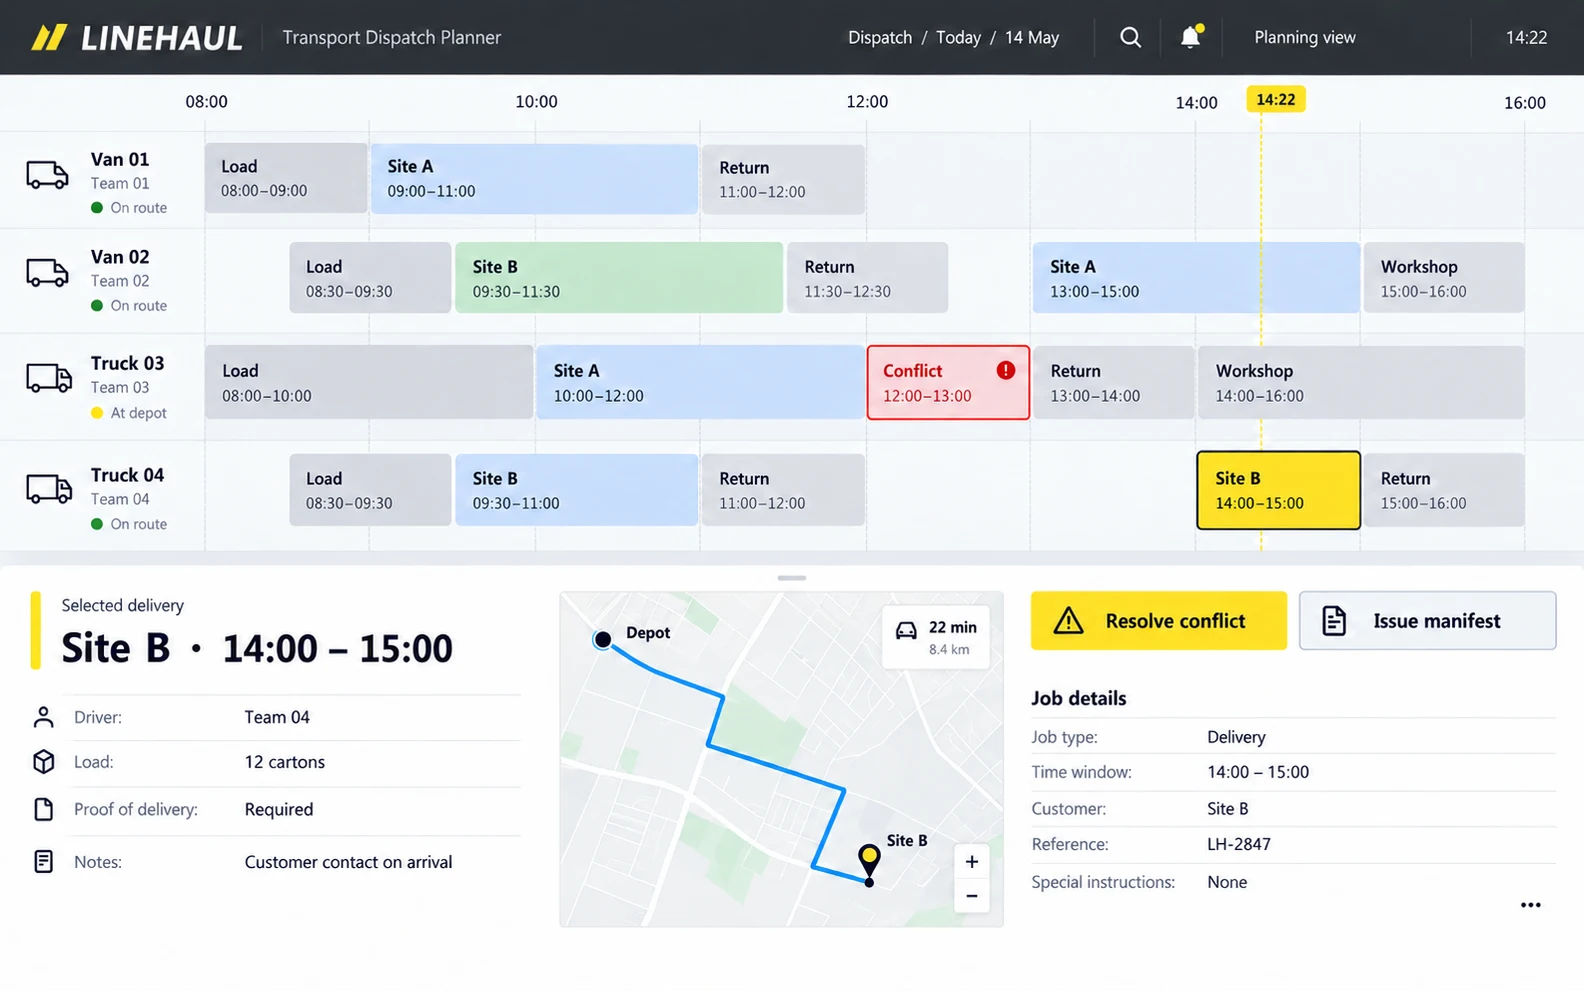This screenshot has height=991, width=1584.
Task: Switch to Planning view
Action: click(x=1305, y=37)
